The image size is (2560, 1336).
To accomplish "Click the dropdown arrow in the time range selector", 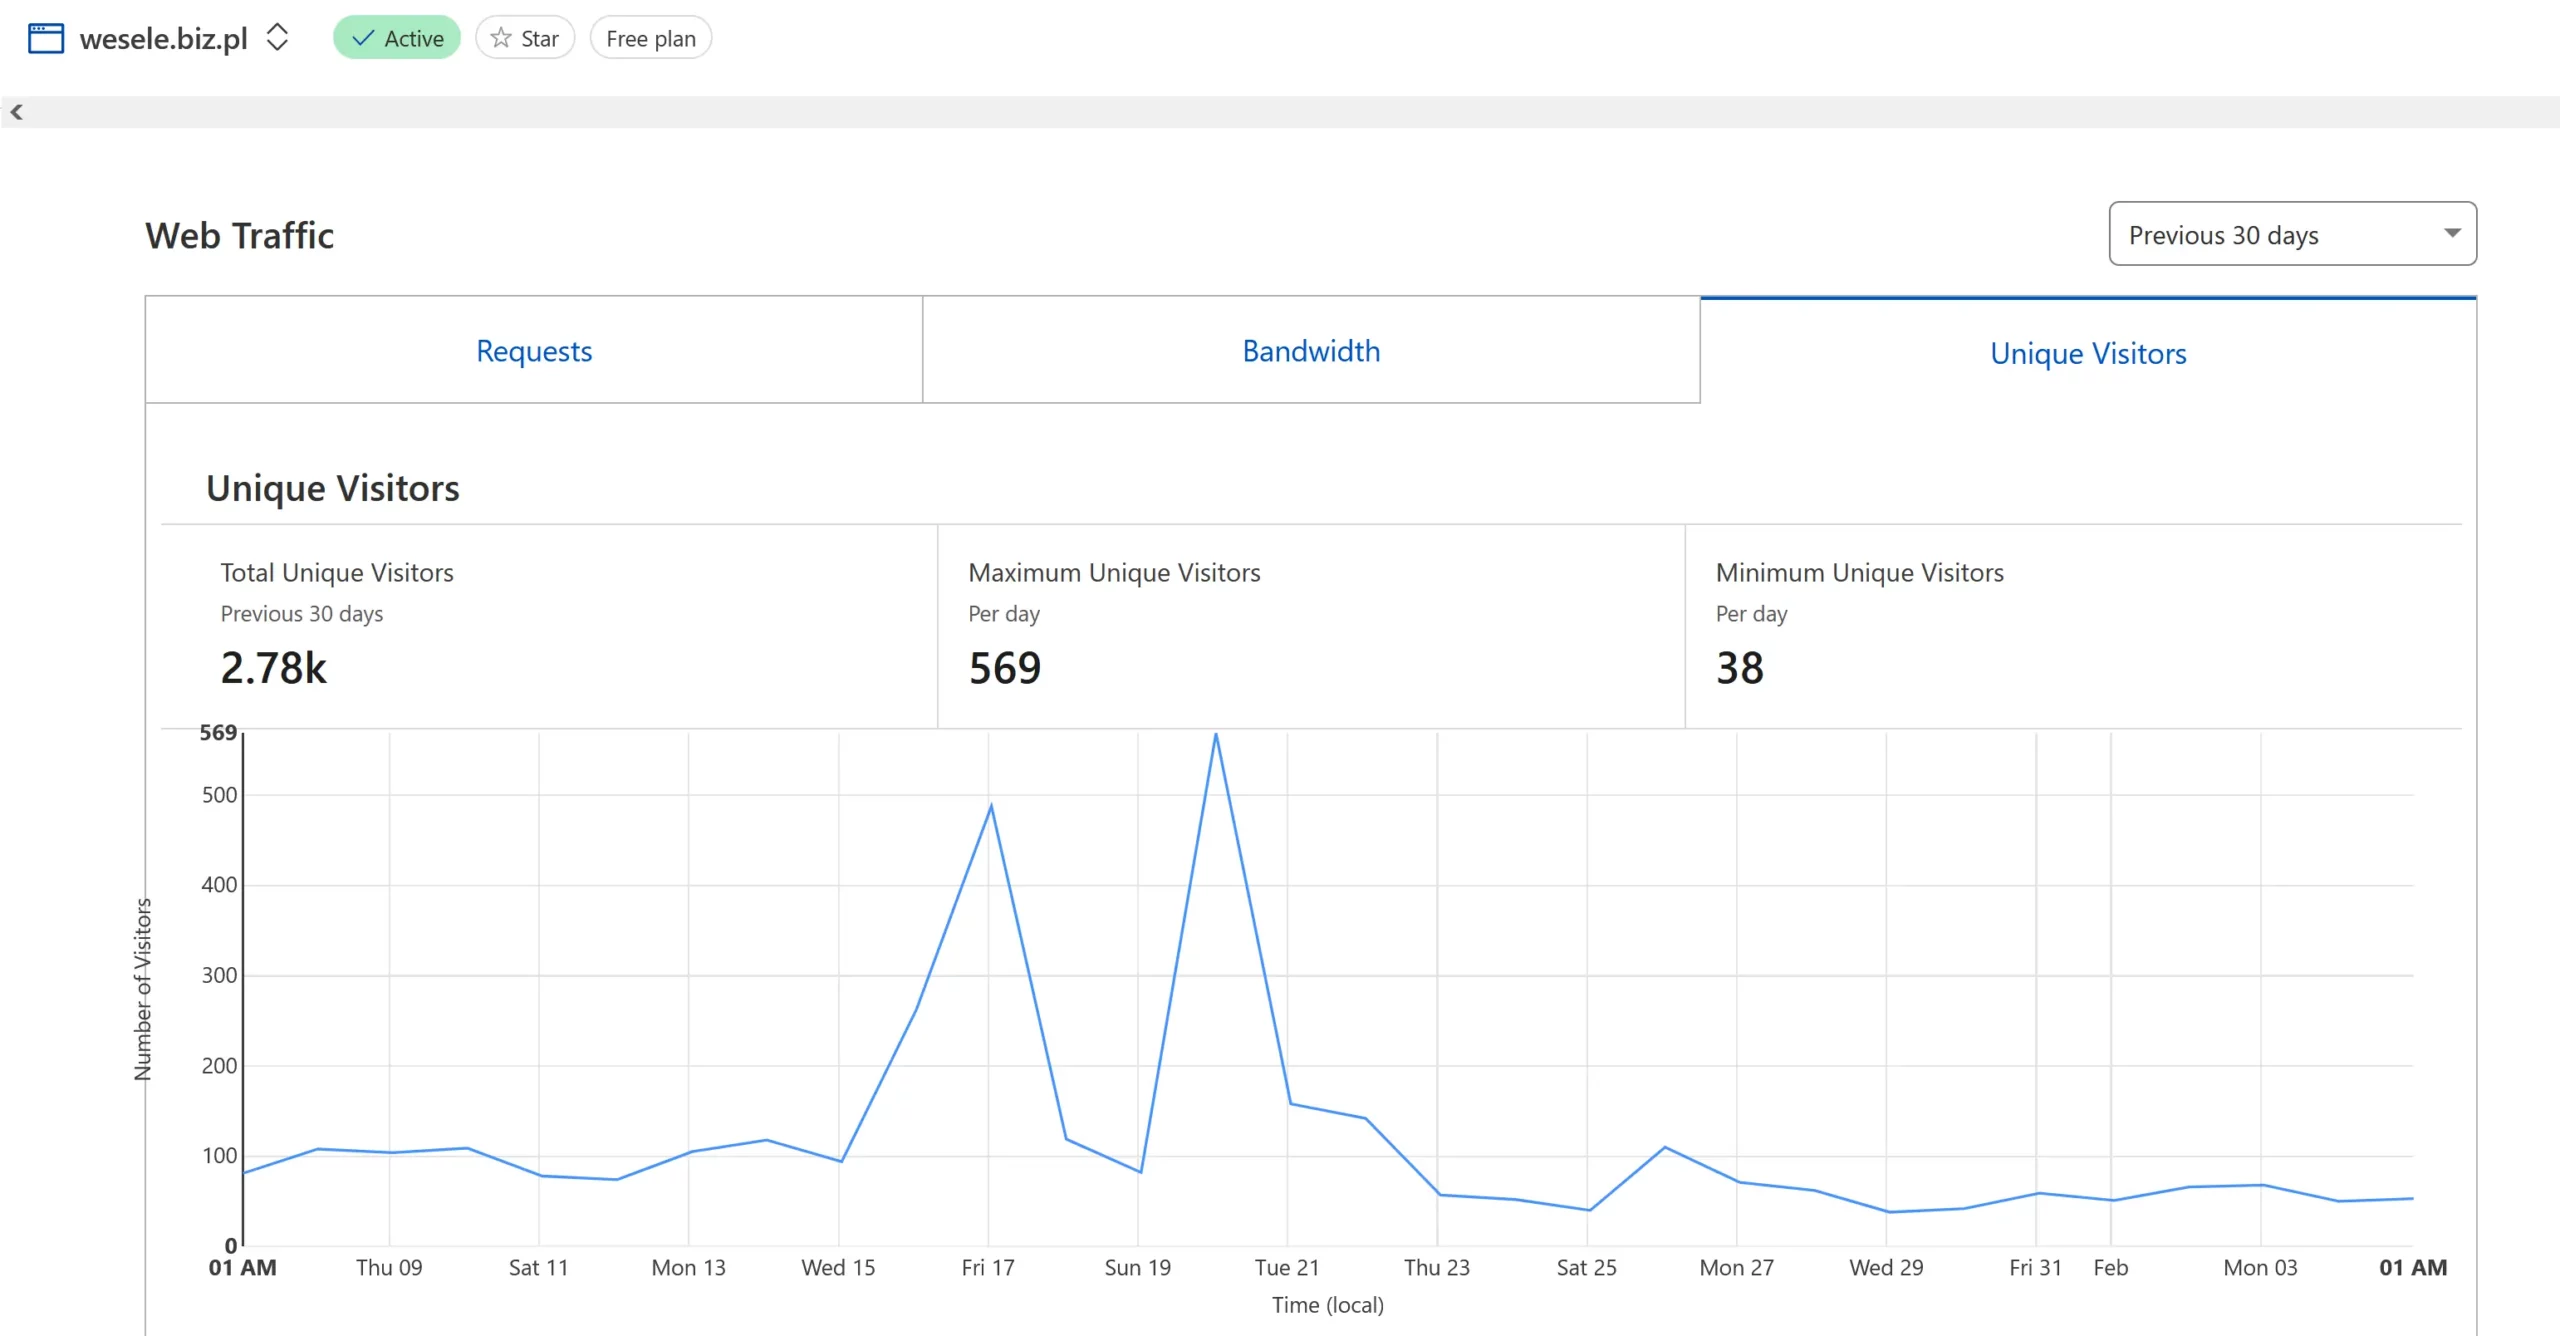I will 2451,233.
